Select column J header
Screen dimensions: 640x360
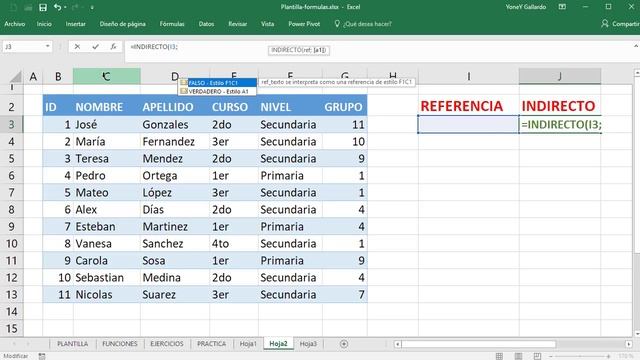pyautogui.click(x=560, y=76)
